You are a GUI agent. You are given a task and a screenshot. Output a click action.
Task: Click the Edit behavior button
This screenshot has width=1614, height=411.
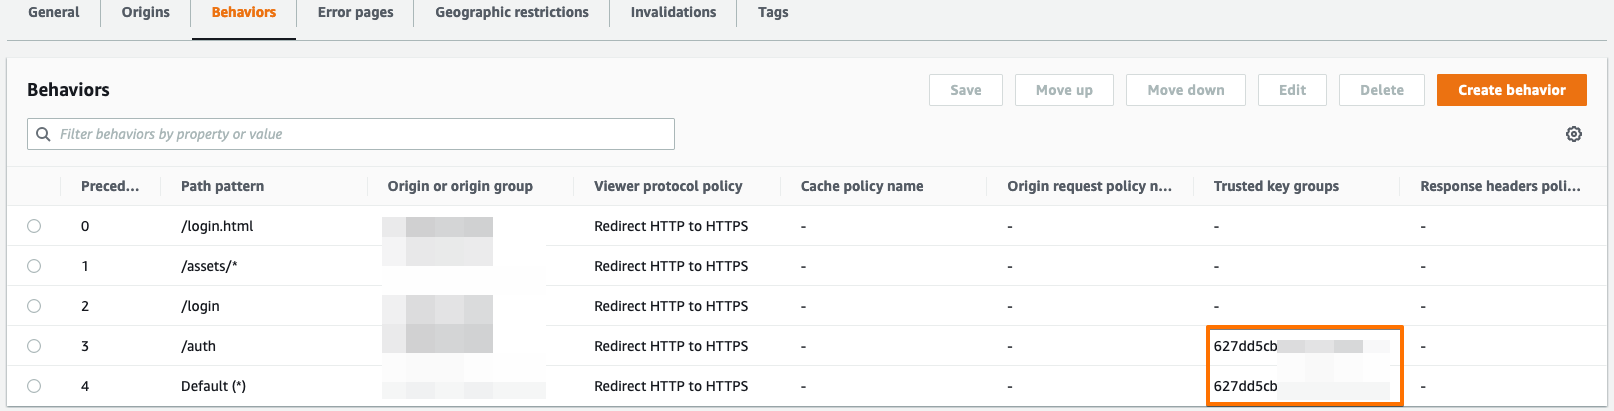[x=1292, y=90]
